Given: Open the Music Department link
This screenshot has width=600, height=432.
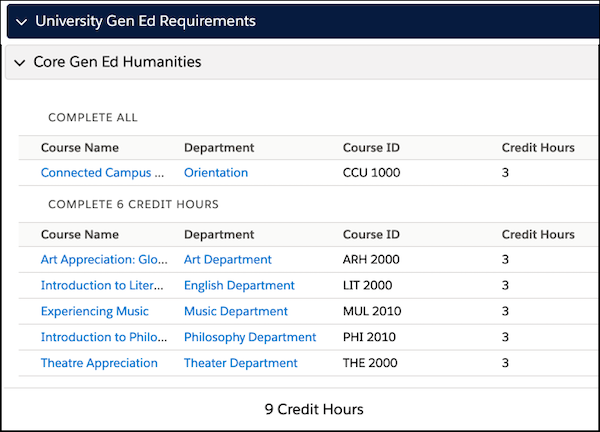Looking at the screenshot, I should [x=236, y=311].
